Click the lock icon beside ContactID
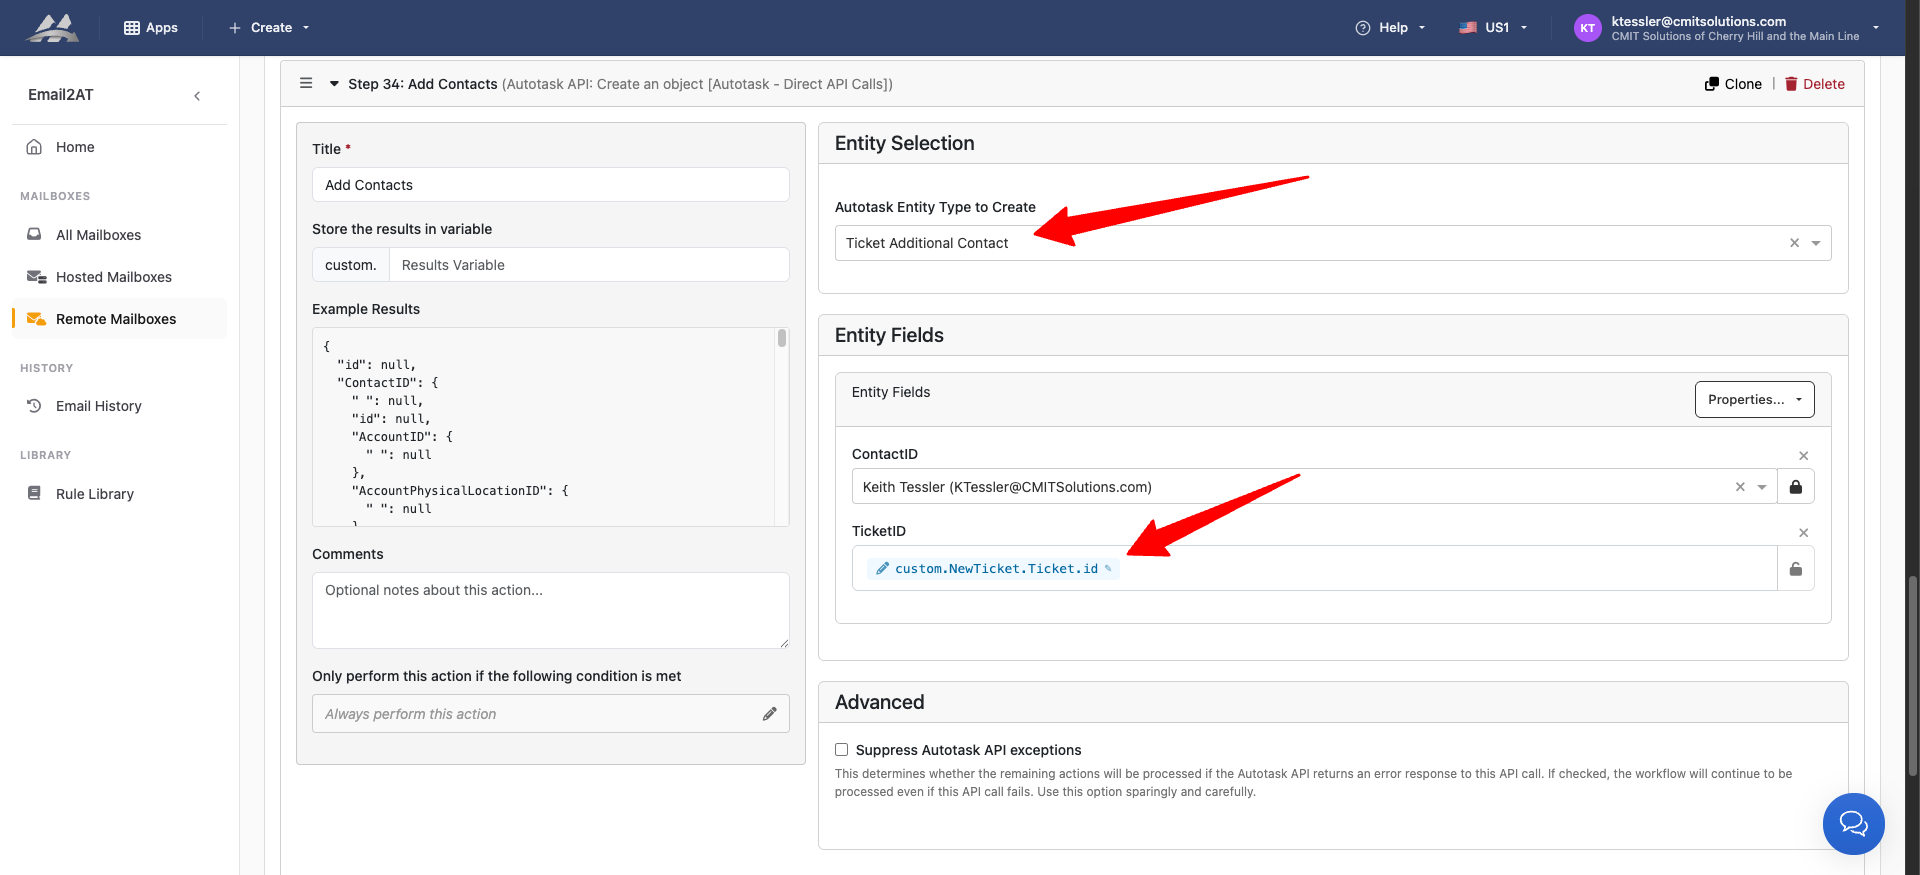The width and height of the screenshot is (1920, 875). [1795, 487]
